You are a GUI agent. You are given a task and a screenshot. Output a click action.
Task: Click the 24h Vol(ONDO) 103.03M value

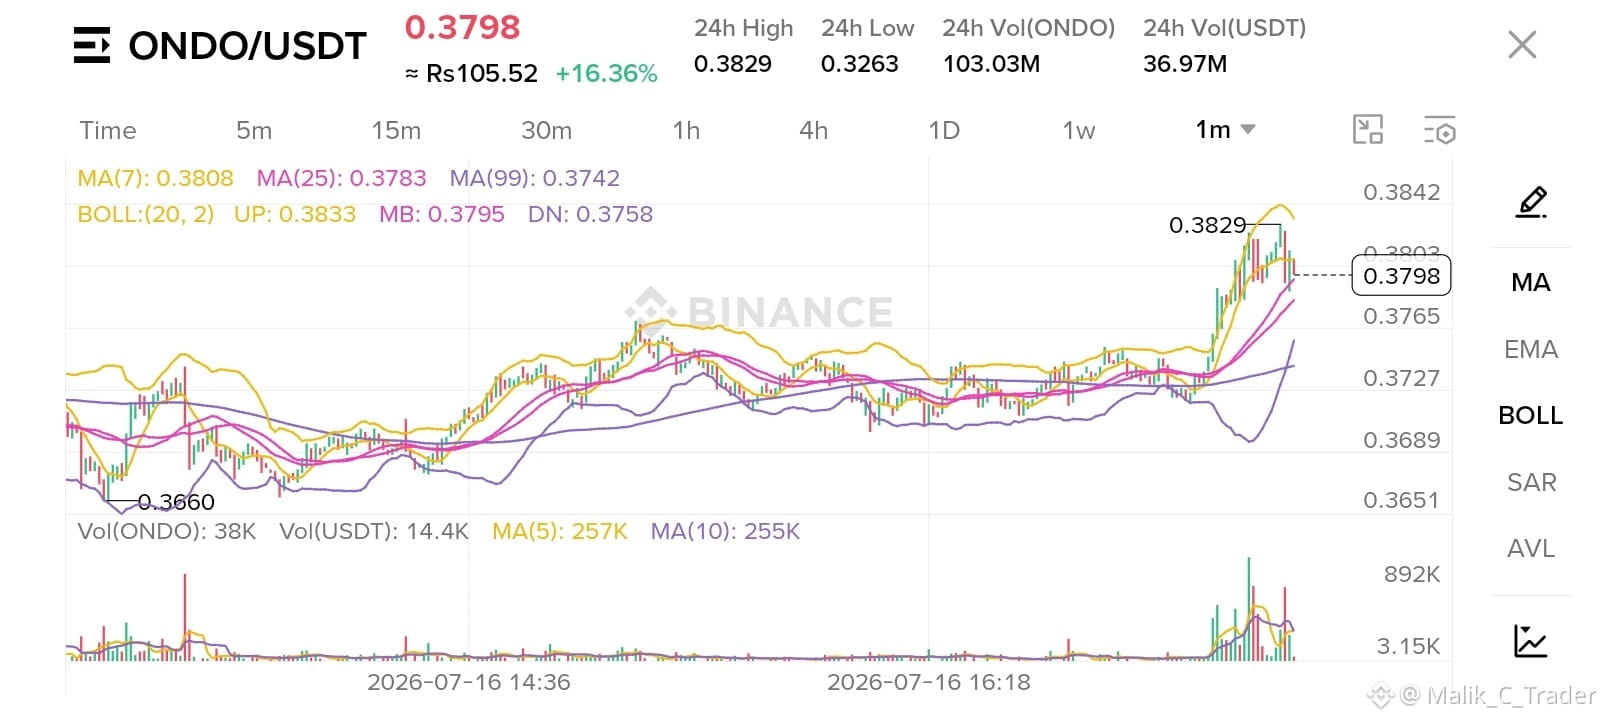pyautogui.click(x=991, y=64)
